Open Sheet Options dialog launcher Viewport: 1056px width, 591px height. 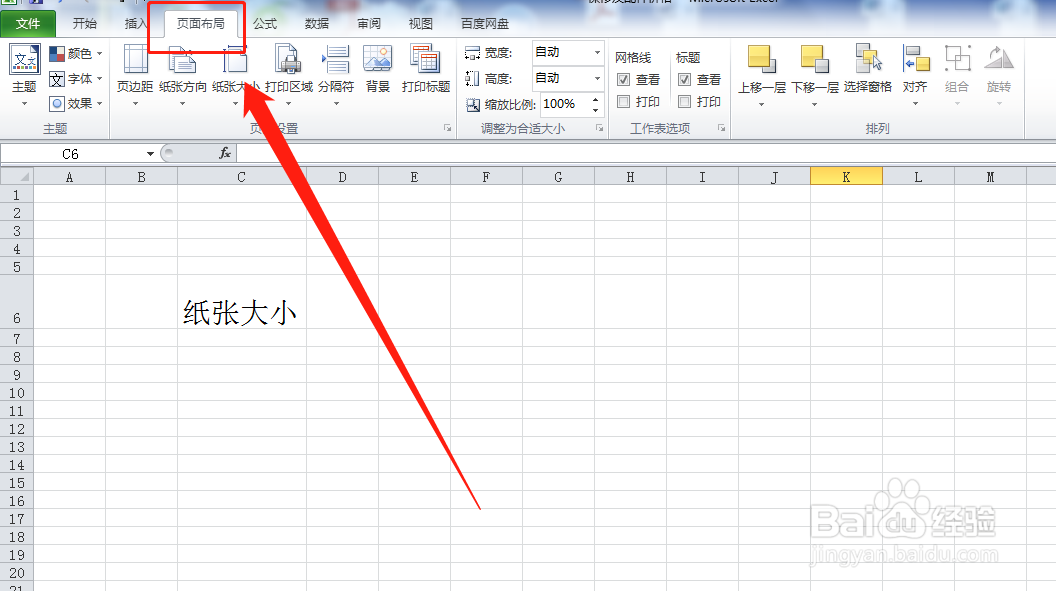tap(721, 128)
